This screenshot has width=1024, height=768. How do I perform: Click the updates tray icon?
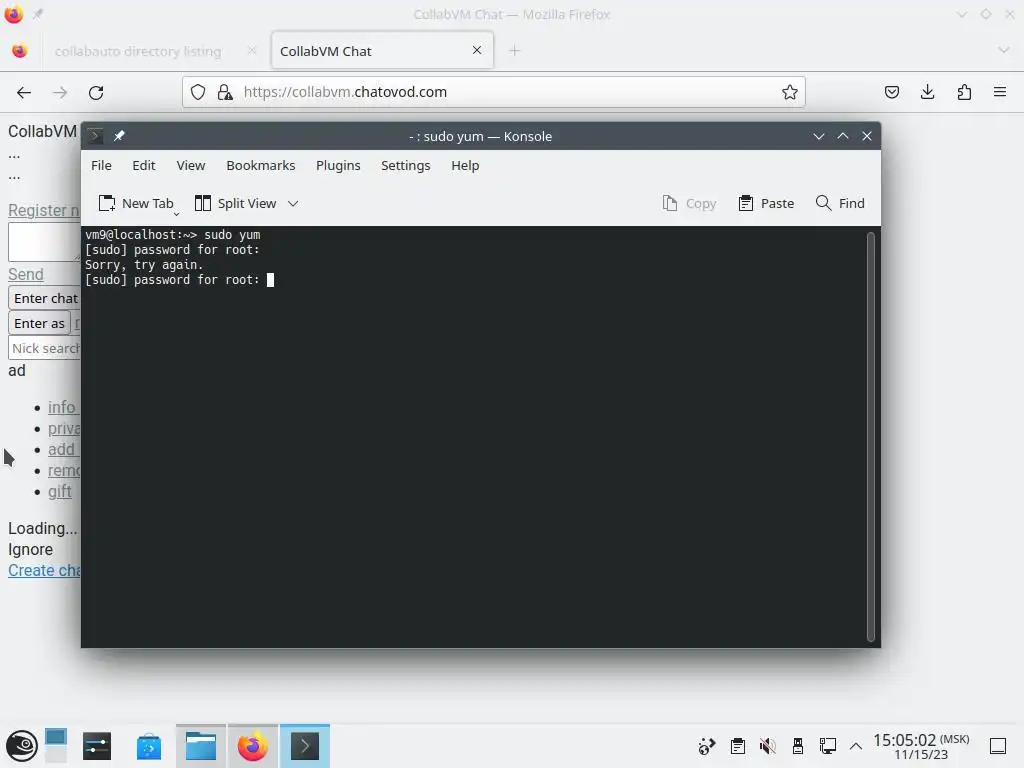(x=707, y=746)
